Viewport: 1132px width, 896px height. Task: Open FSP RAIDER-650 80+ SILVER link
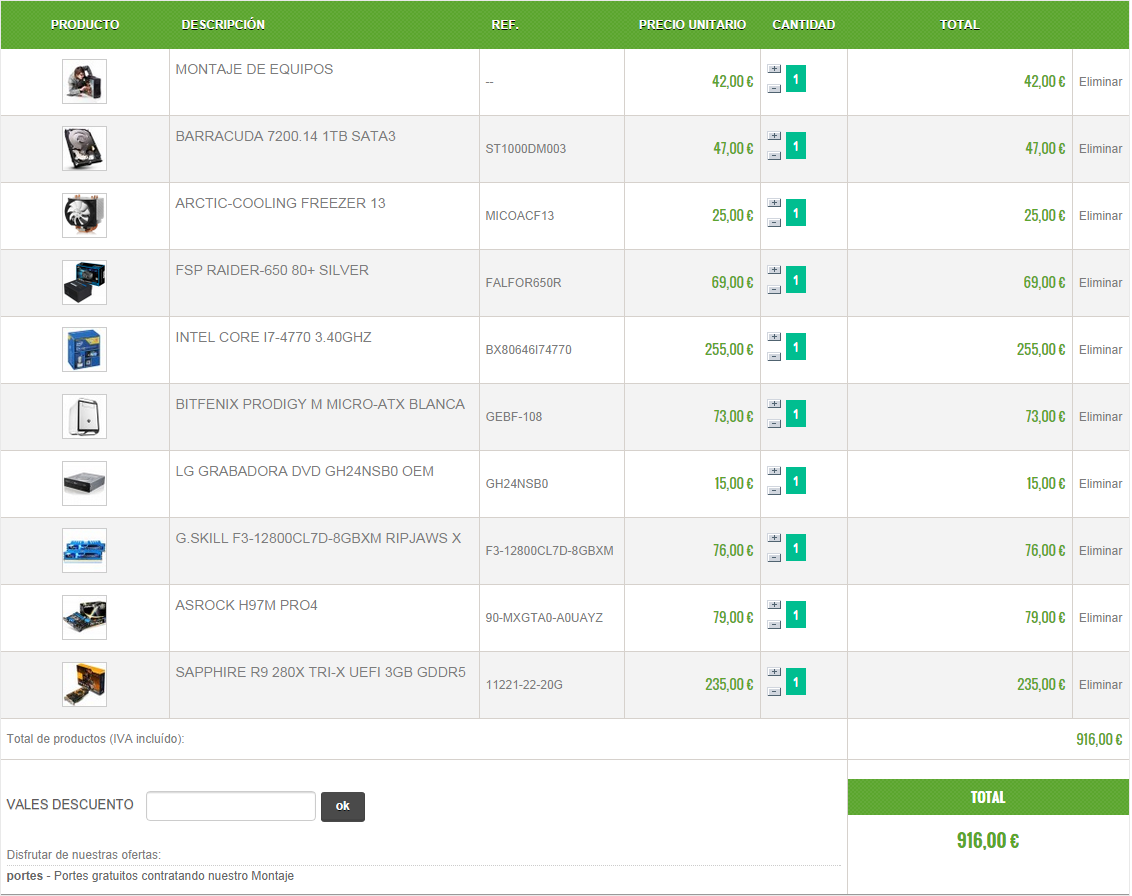272,270
